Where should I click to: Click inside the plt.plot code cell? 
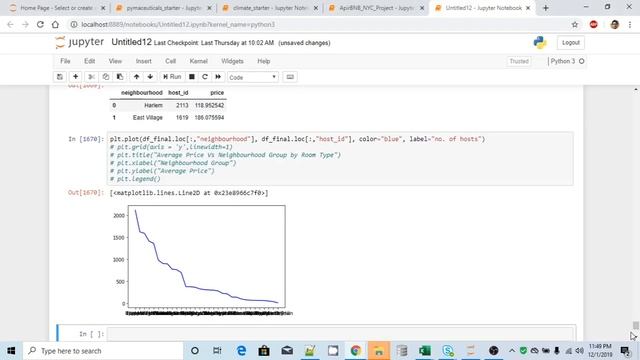coord(340,159)
